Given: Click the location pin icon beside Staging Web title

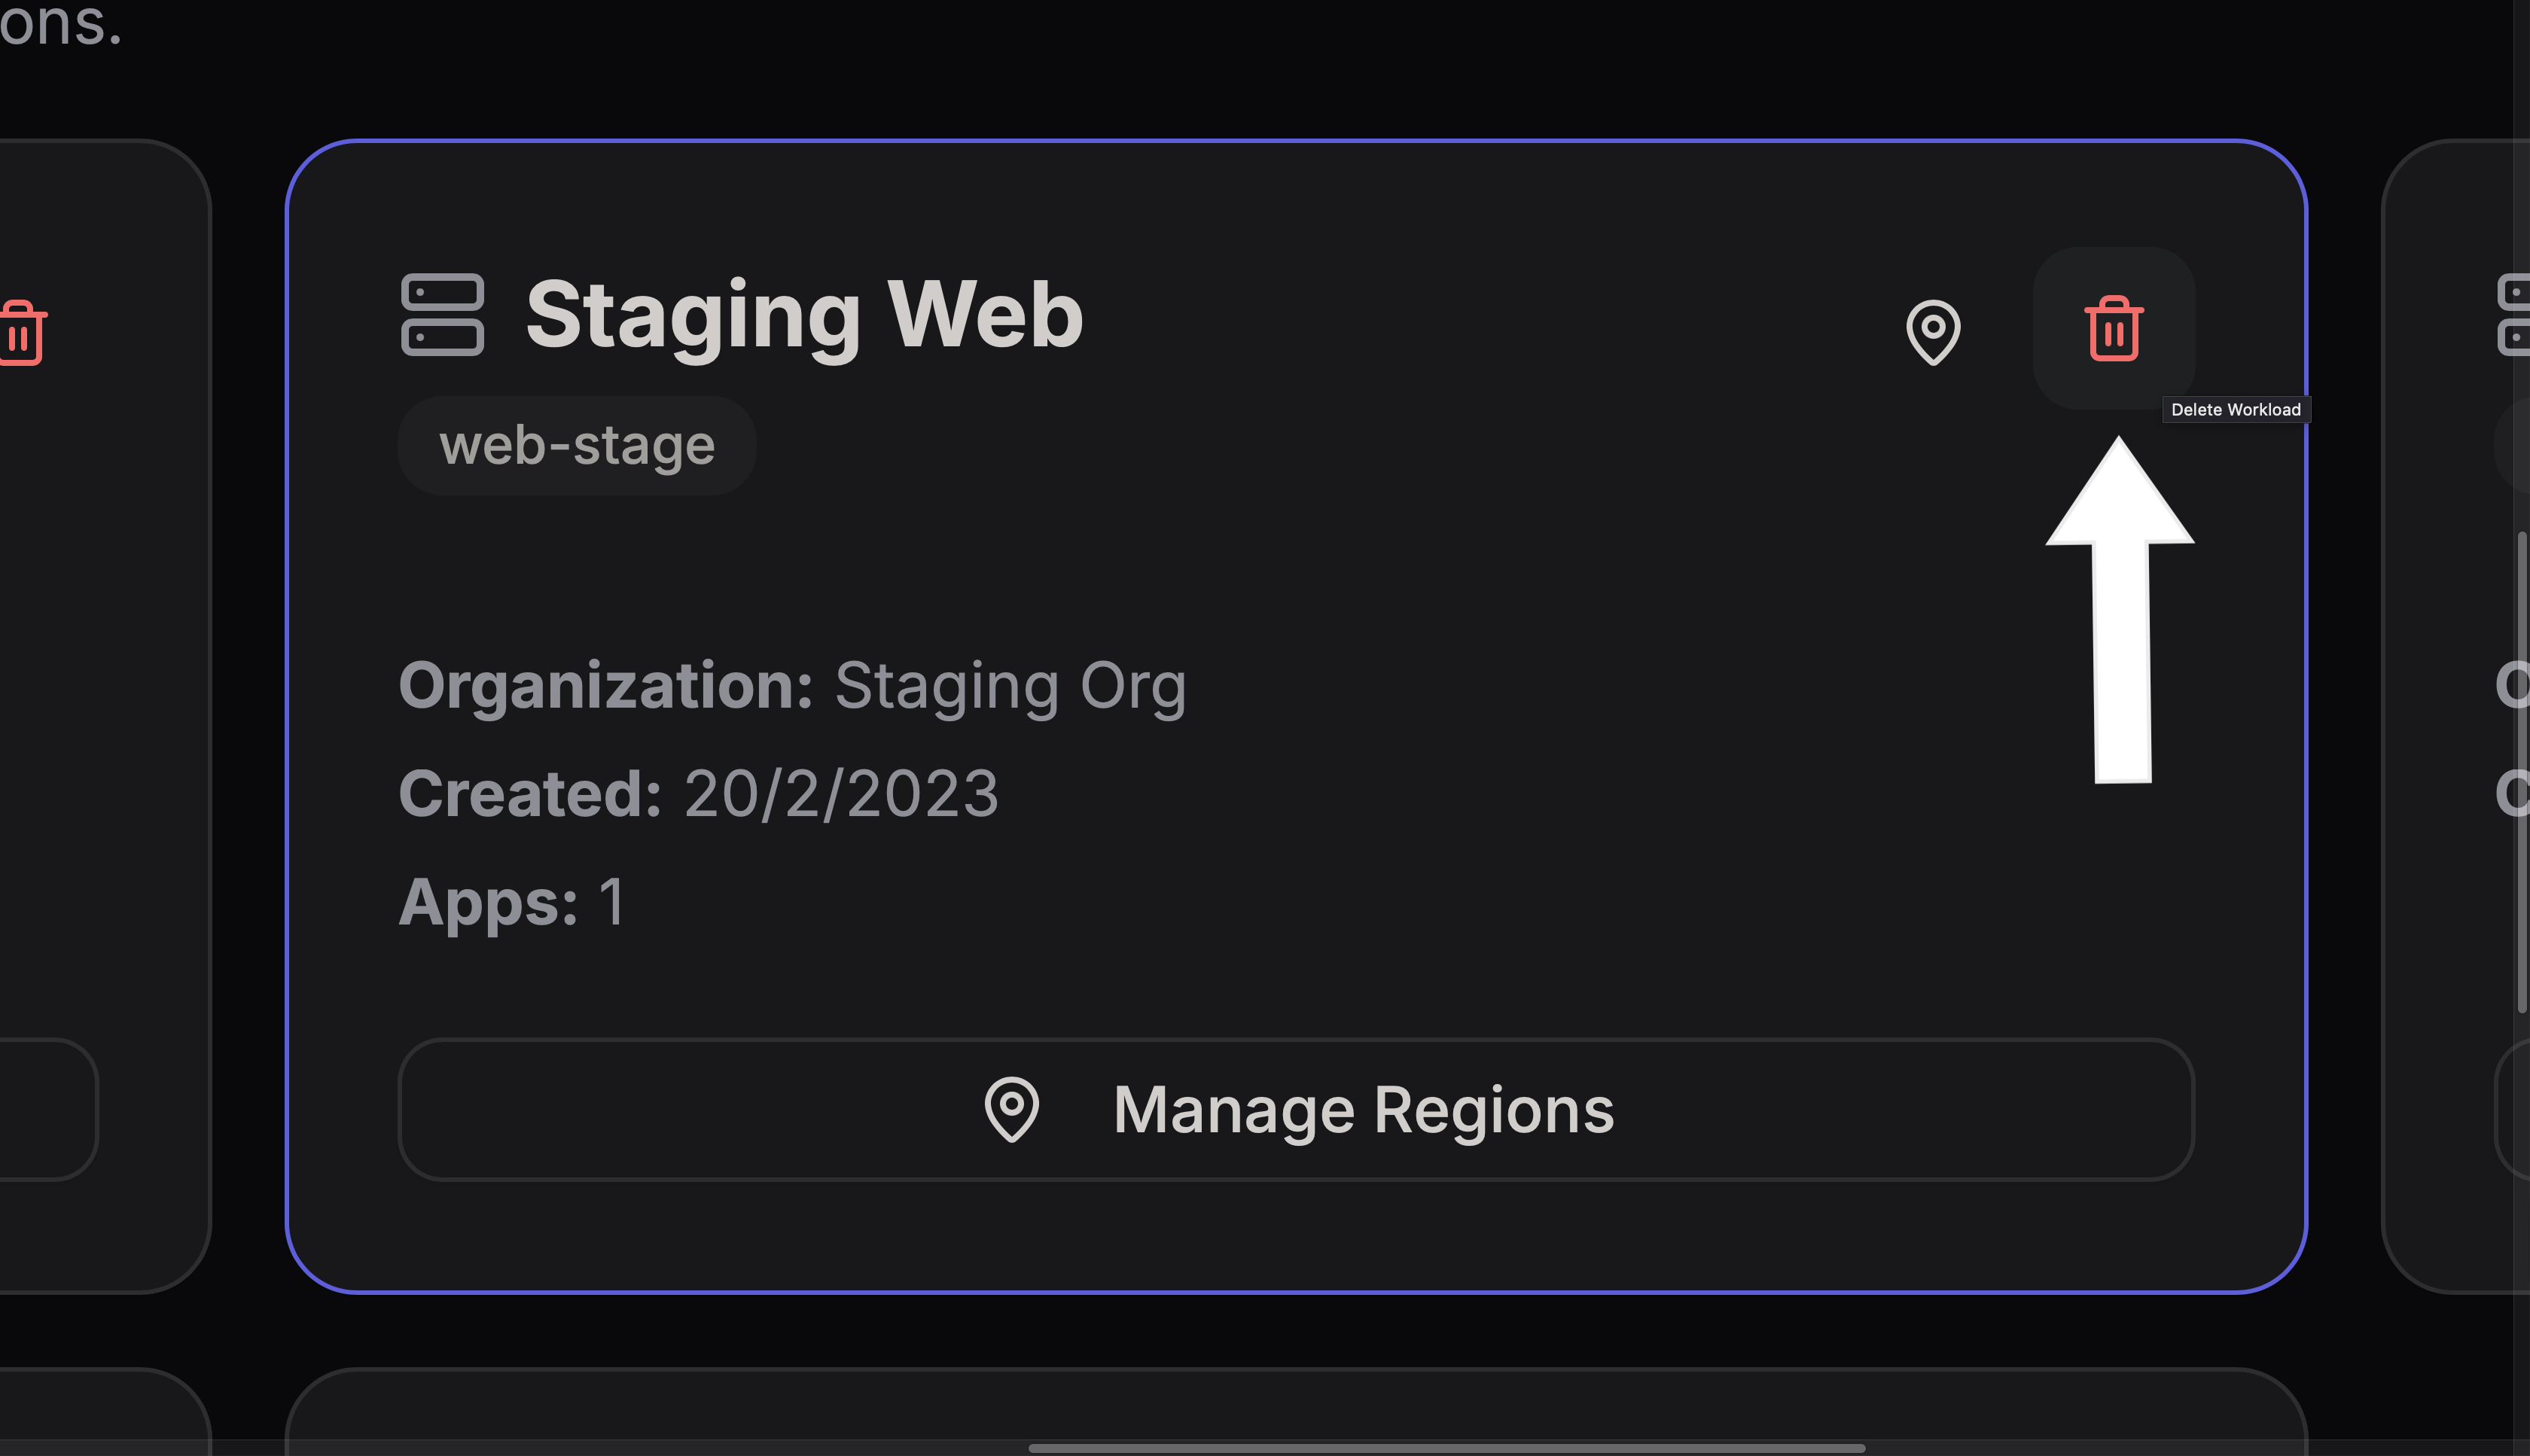Looking at the screenshot, I should point(1933,331).
